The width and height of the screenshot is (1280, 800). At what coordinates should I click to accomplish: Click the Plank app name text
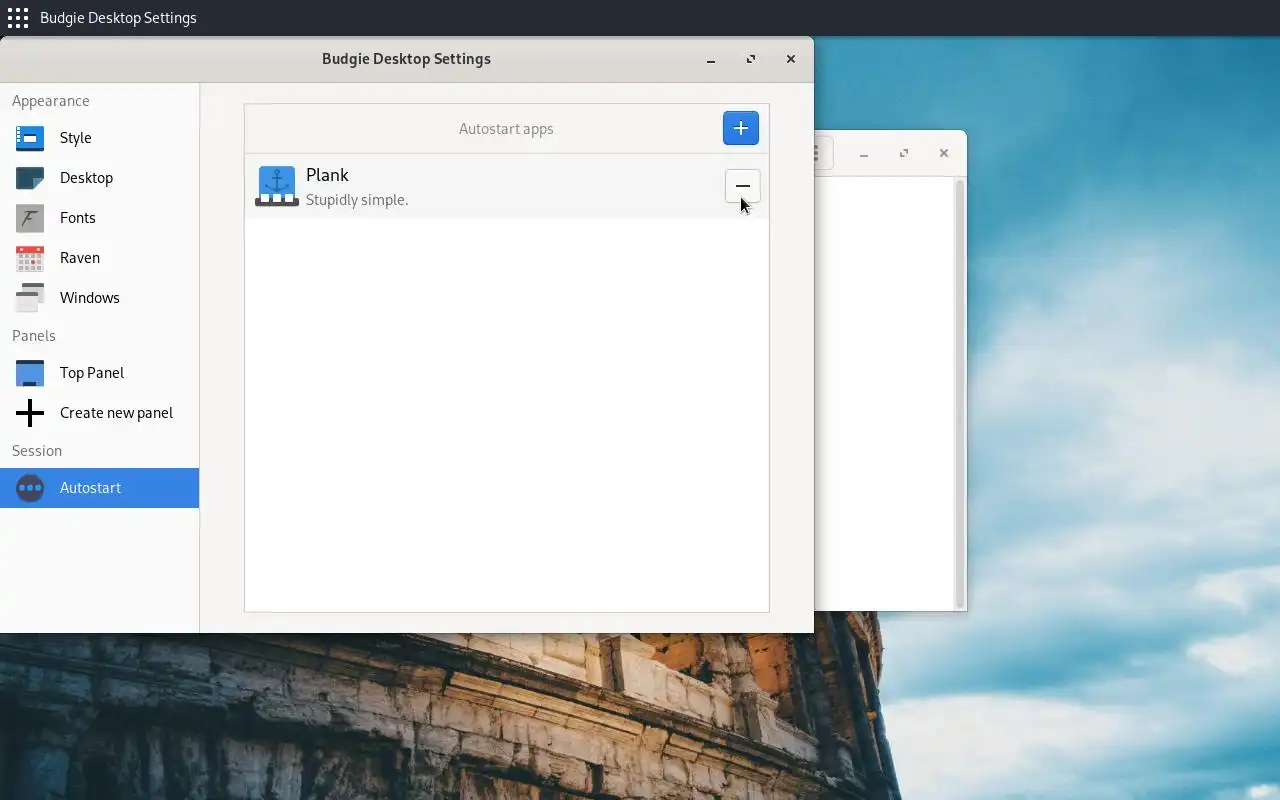327,175
